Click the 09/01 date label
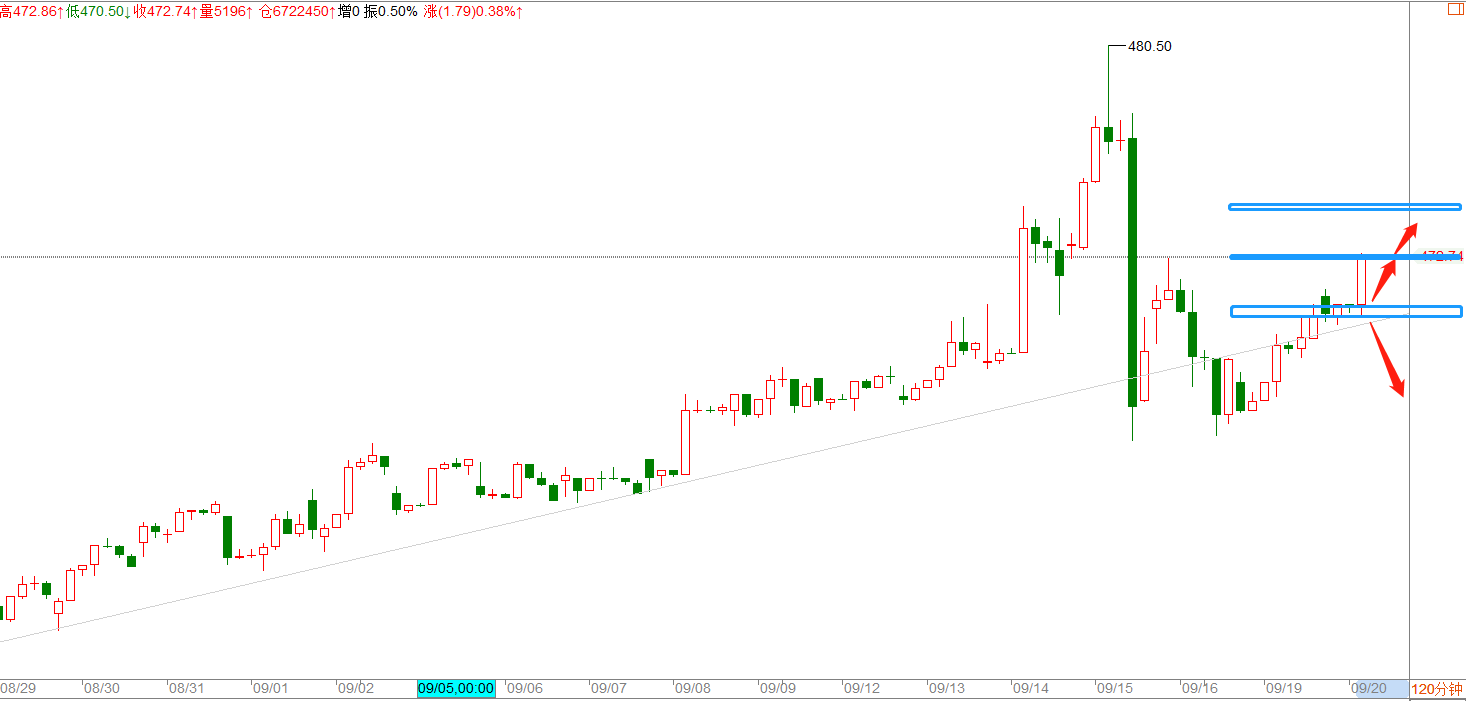The height and width of the screenshot is (701, 1466). tap(271, 689)
